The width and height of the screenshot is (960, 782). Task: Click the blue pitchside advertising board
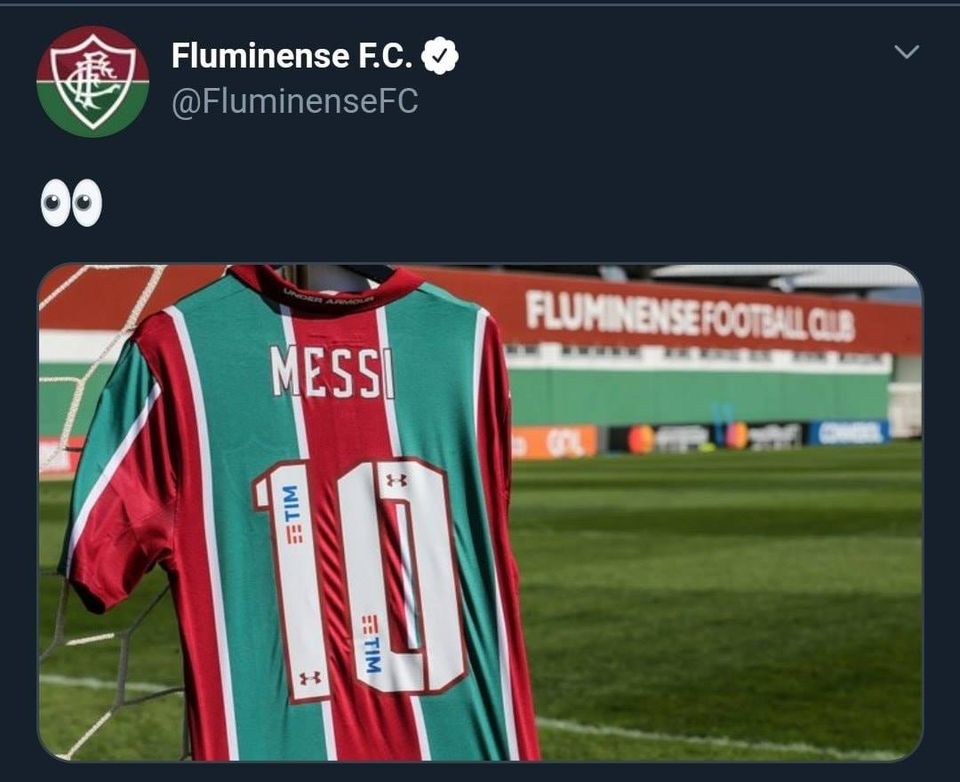coord(849,432)
